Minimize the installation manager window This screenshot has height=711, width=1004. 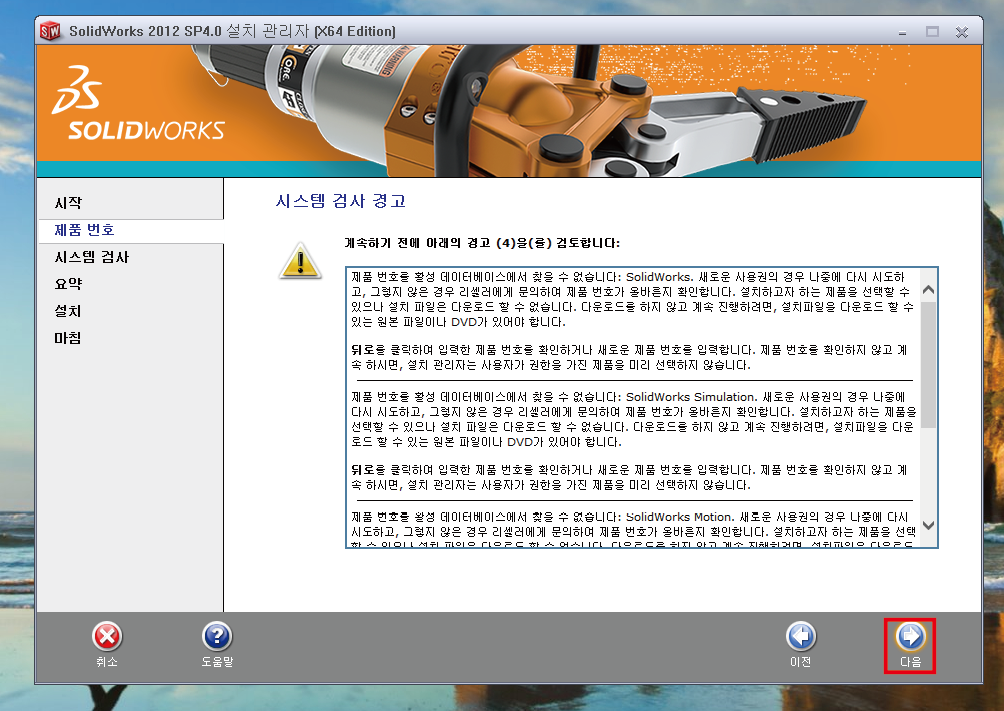point(902,31)
